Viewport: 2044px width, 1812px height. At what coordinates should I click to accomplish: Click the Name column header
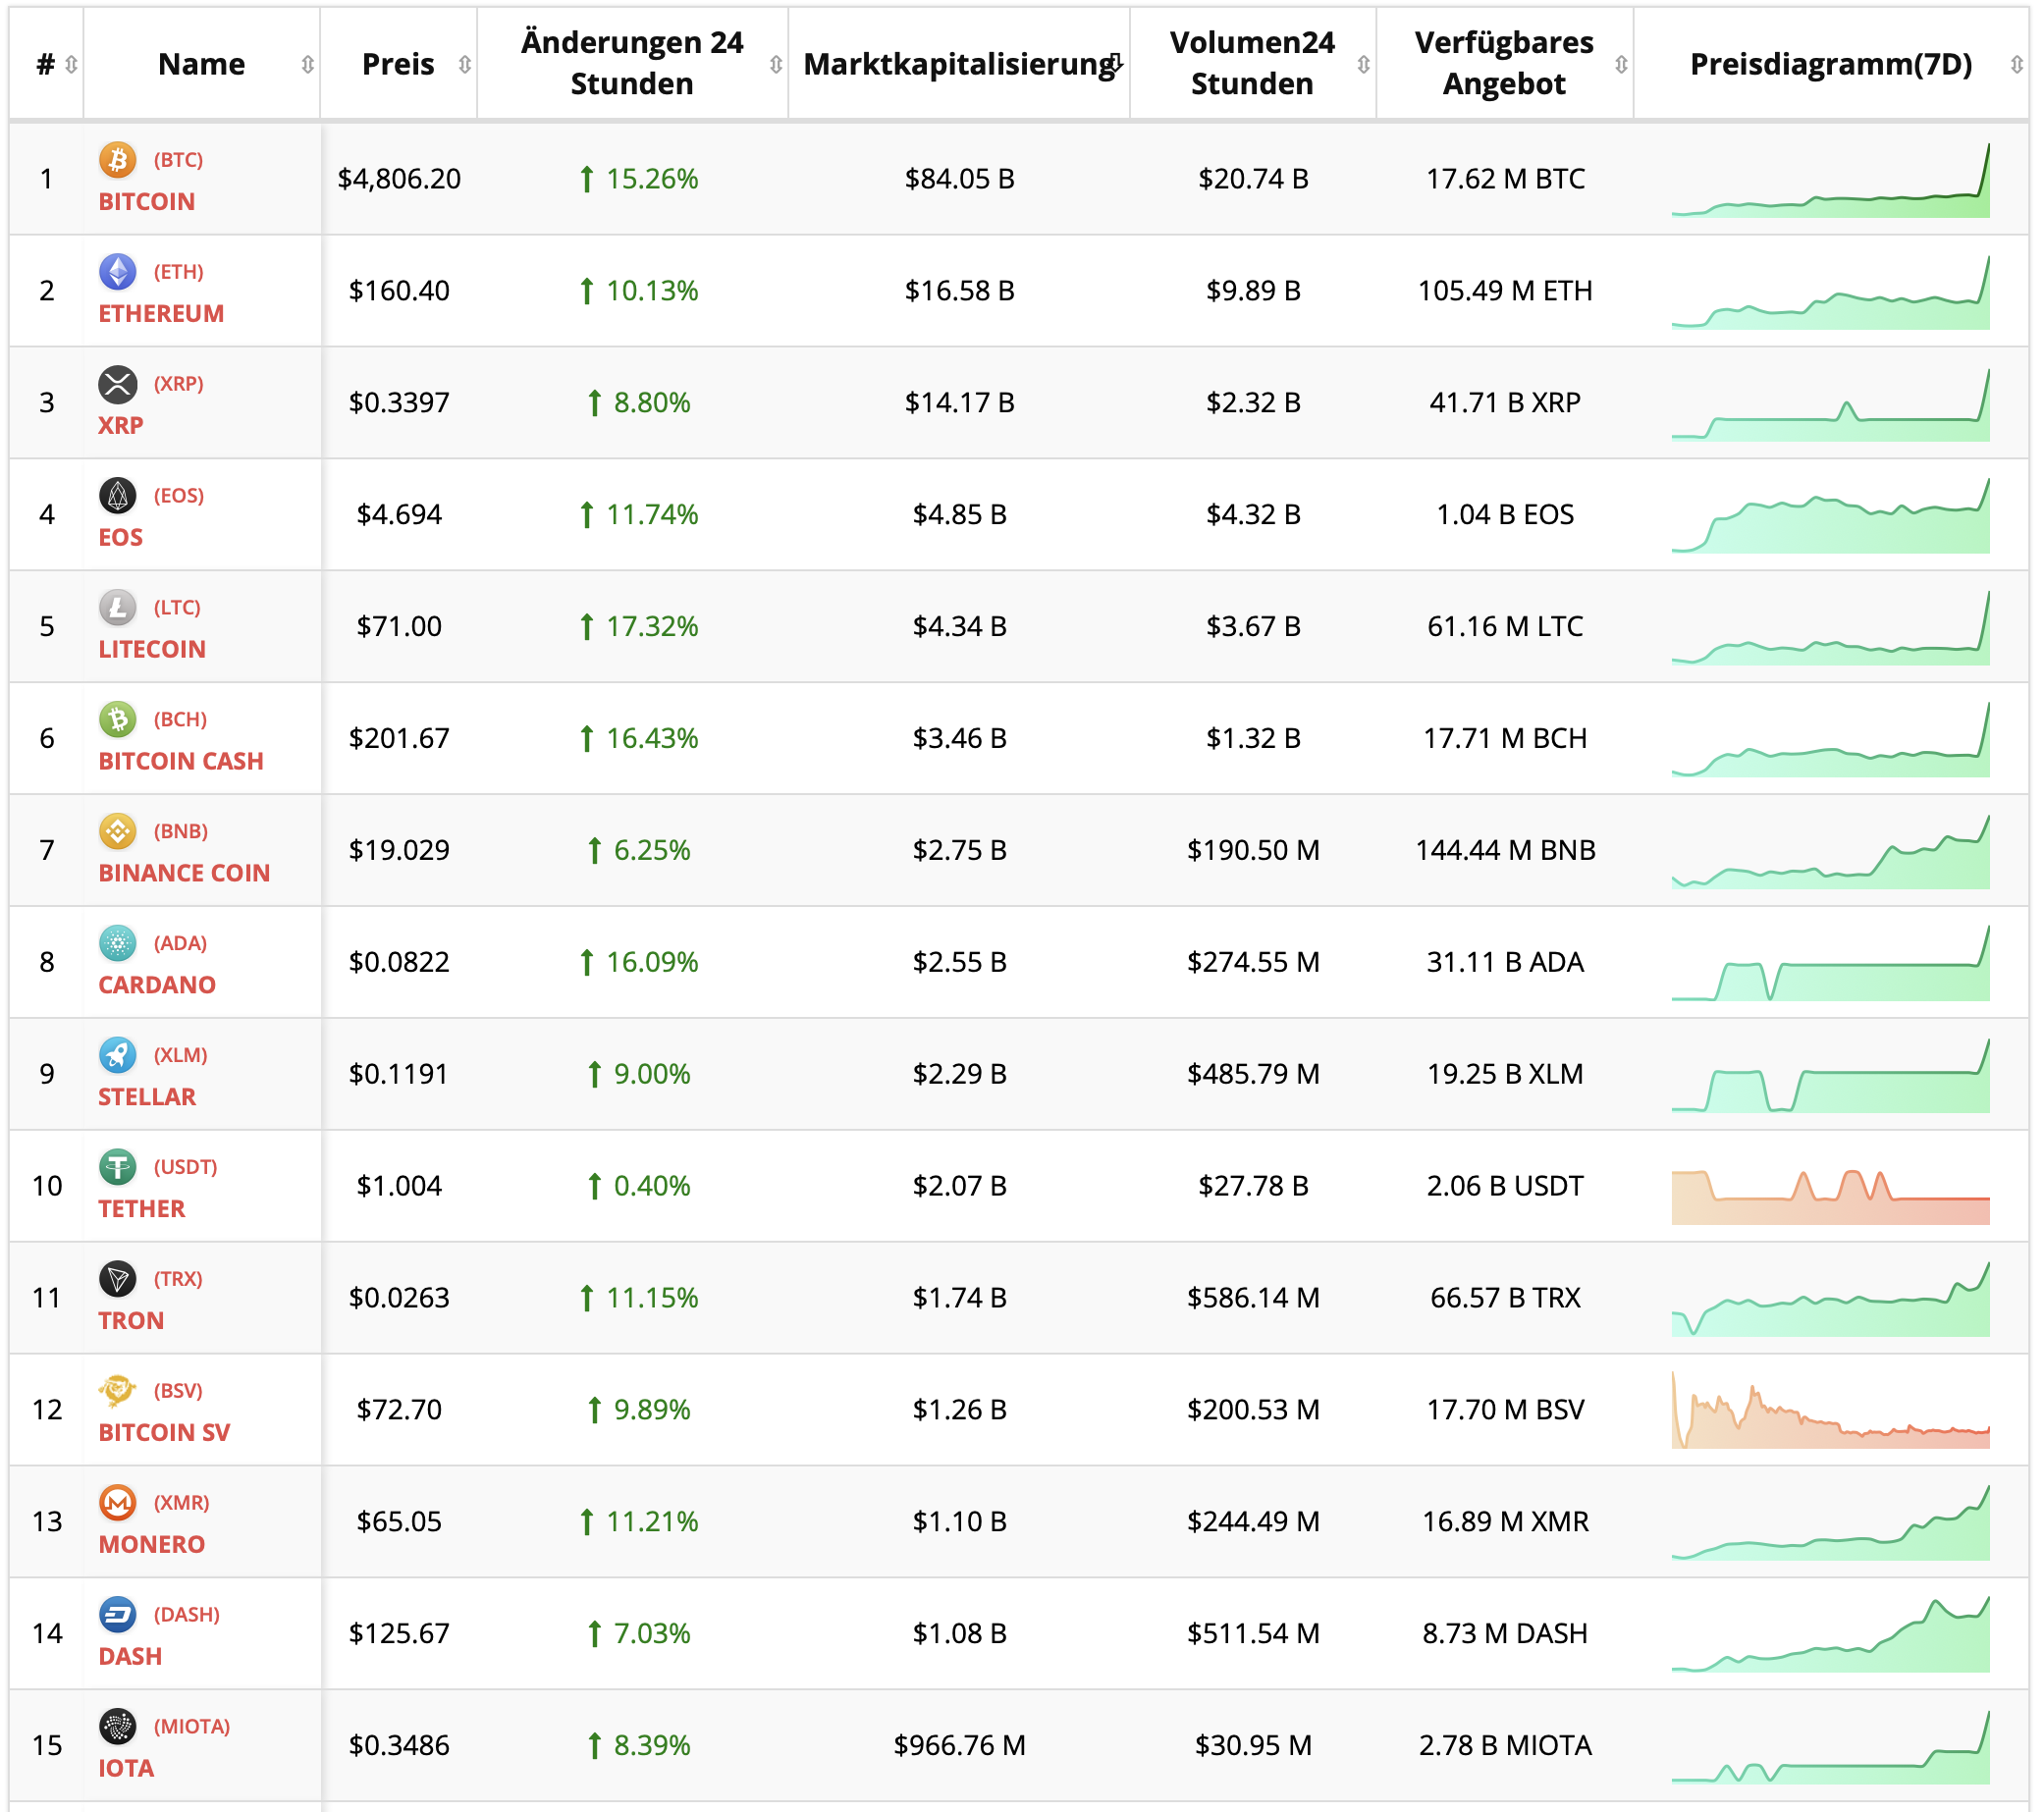coord(201,65)
